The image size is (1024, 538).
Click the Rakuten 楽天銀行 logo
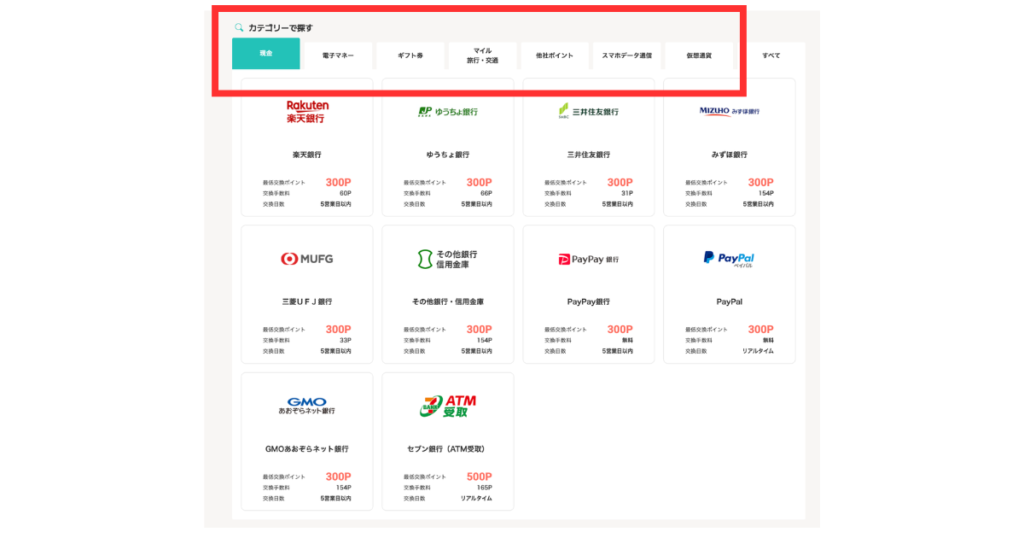[307, 112]
